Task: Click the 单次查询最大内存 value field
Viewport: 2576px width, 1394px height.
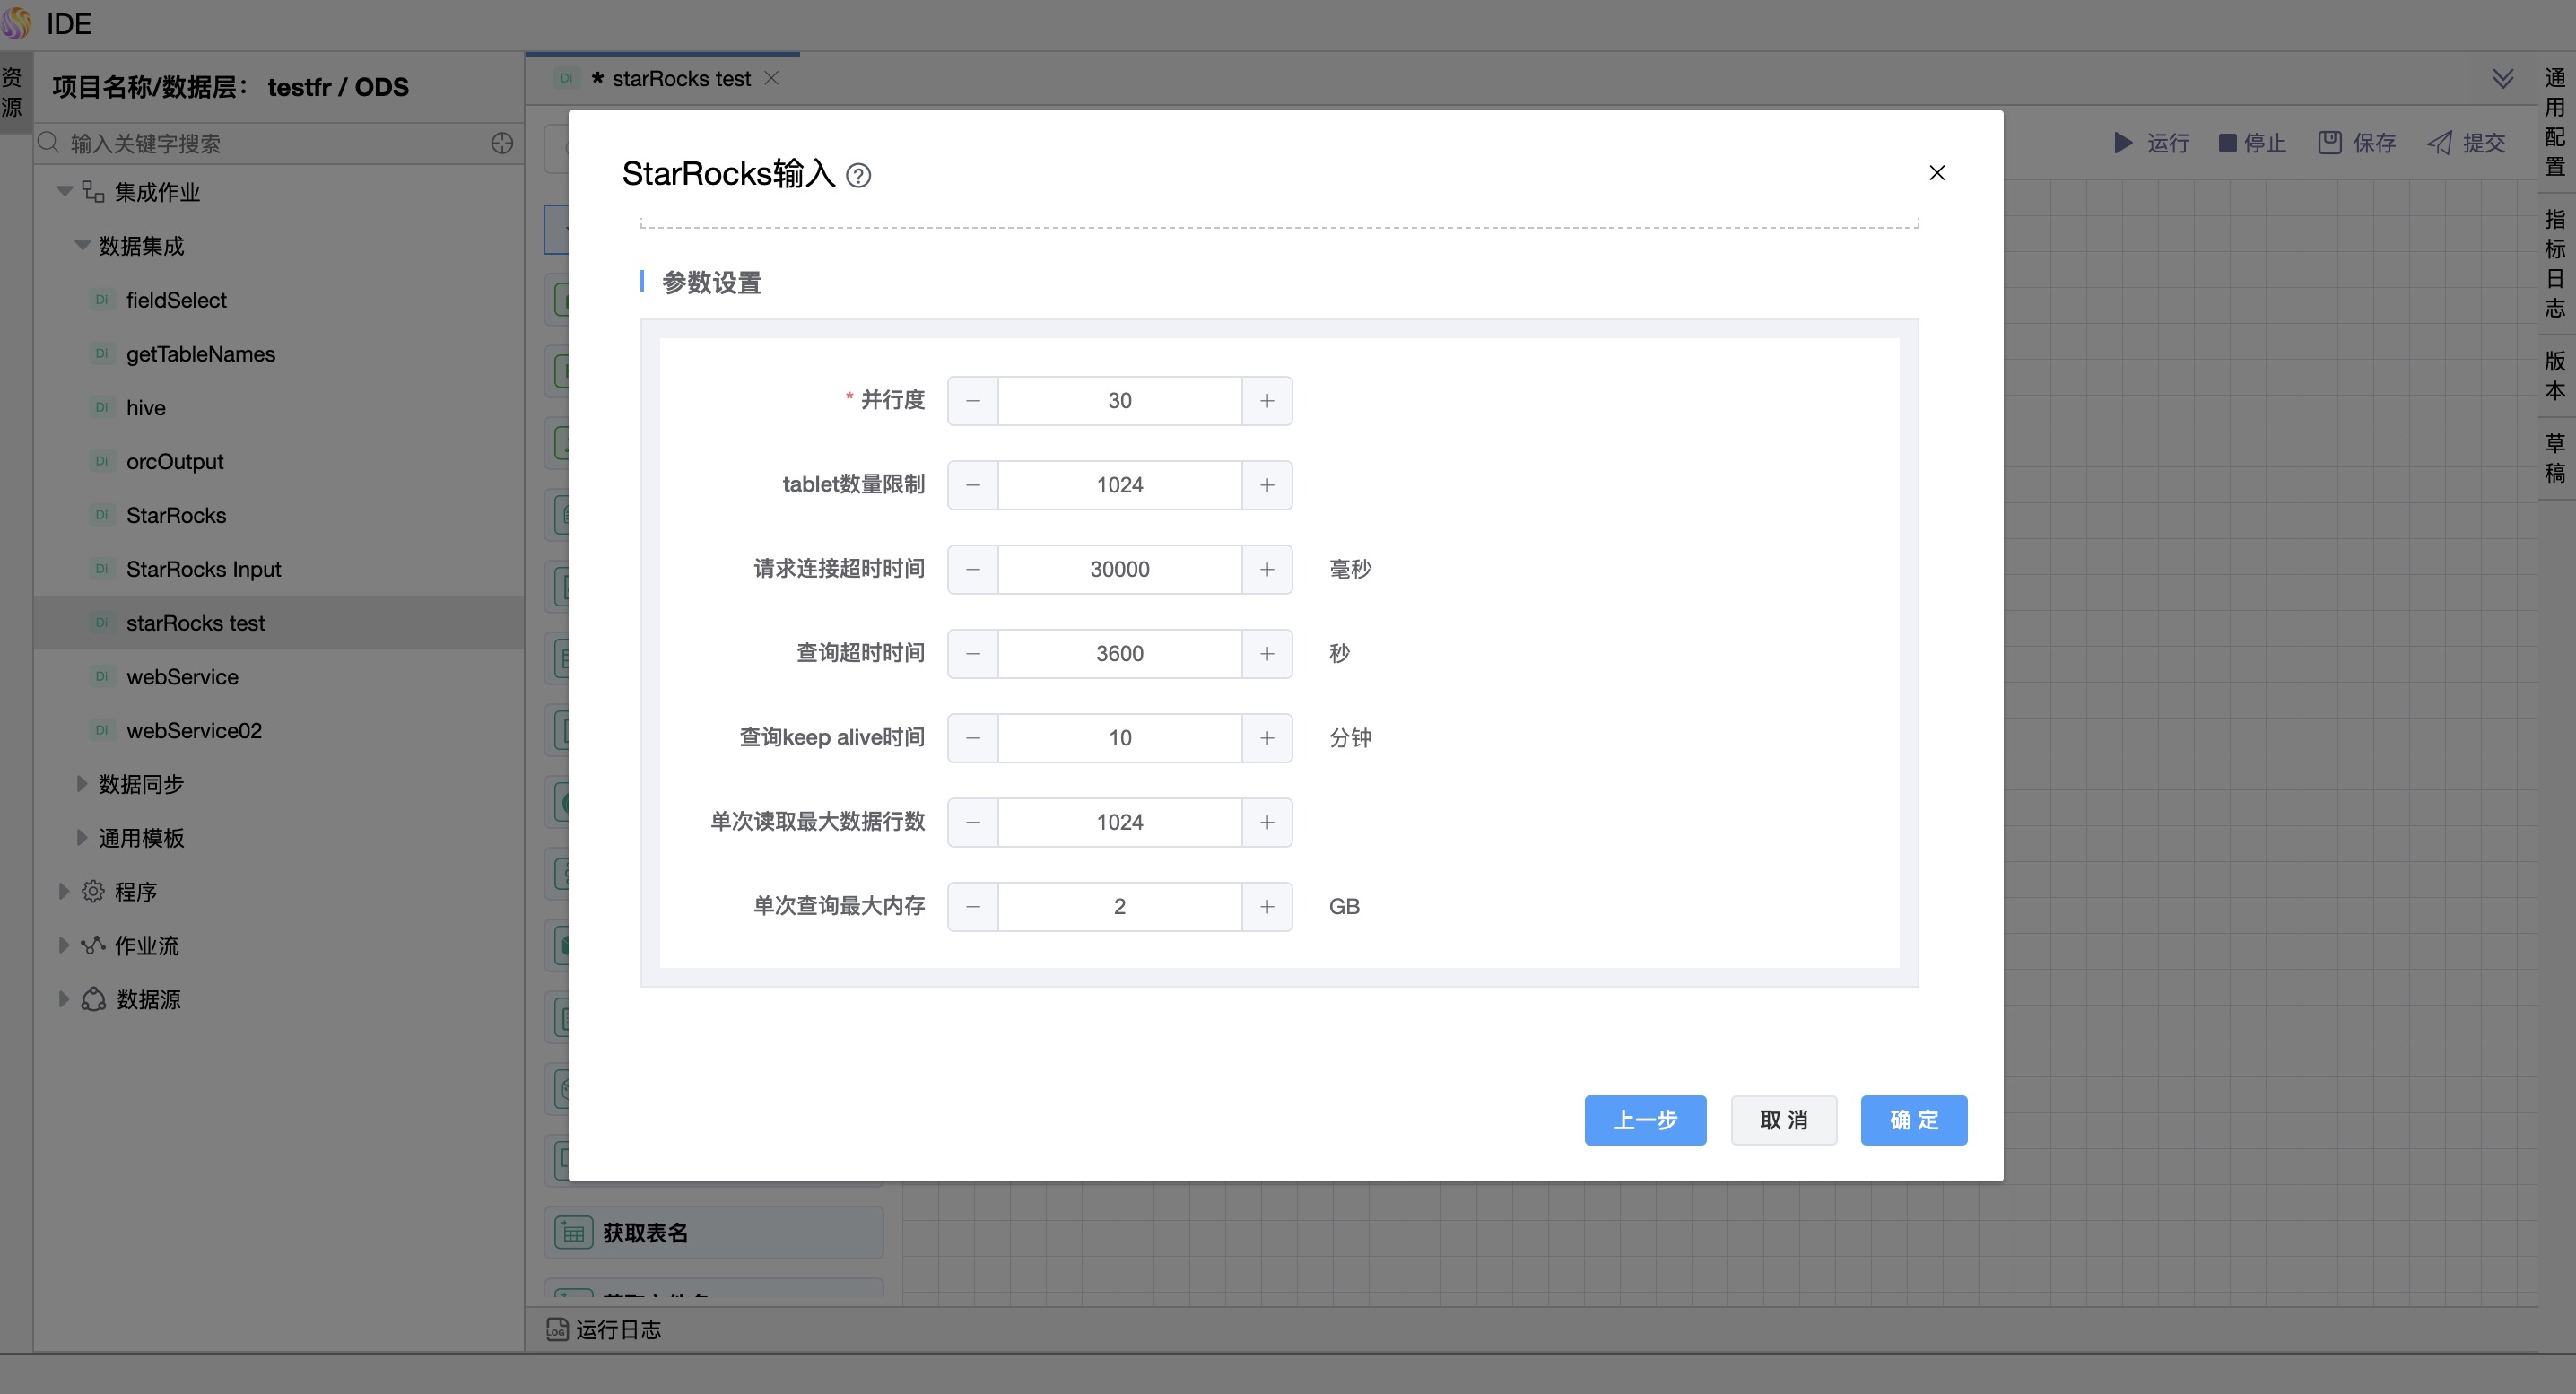Action: [x=1119, y=907]
